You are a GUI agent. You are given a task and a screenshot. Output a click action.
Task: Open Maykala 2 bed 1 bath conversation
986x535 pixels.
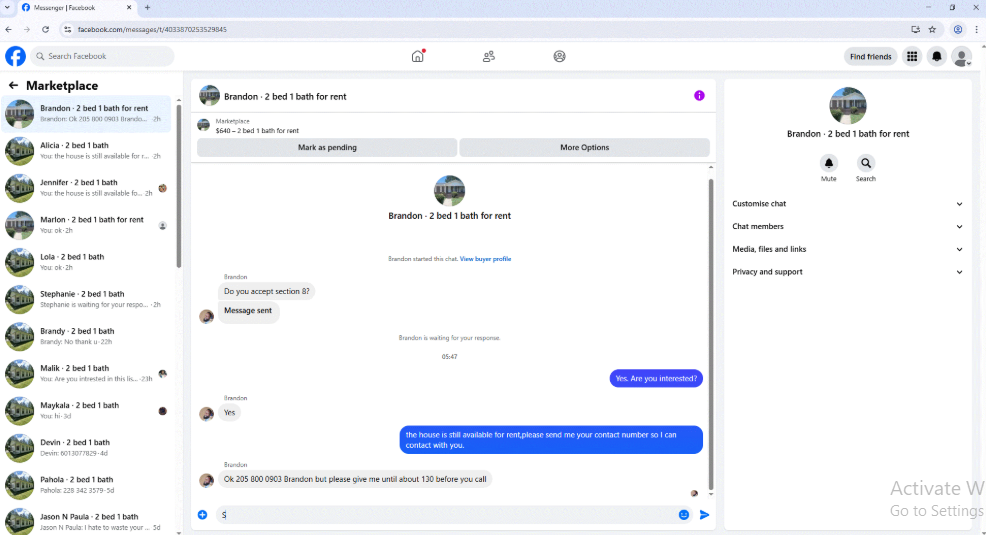pyautogui.click(x=86, y=411)
